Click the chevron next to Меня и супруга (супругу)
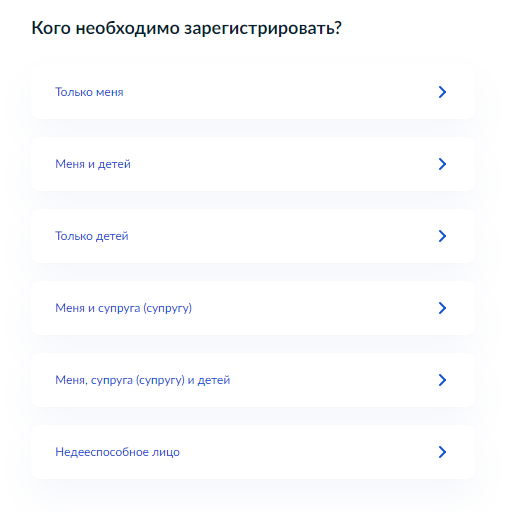 (x=442, y=308)
